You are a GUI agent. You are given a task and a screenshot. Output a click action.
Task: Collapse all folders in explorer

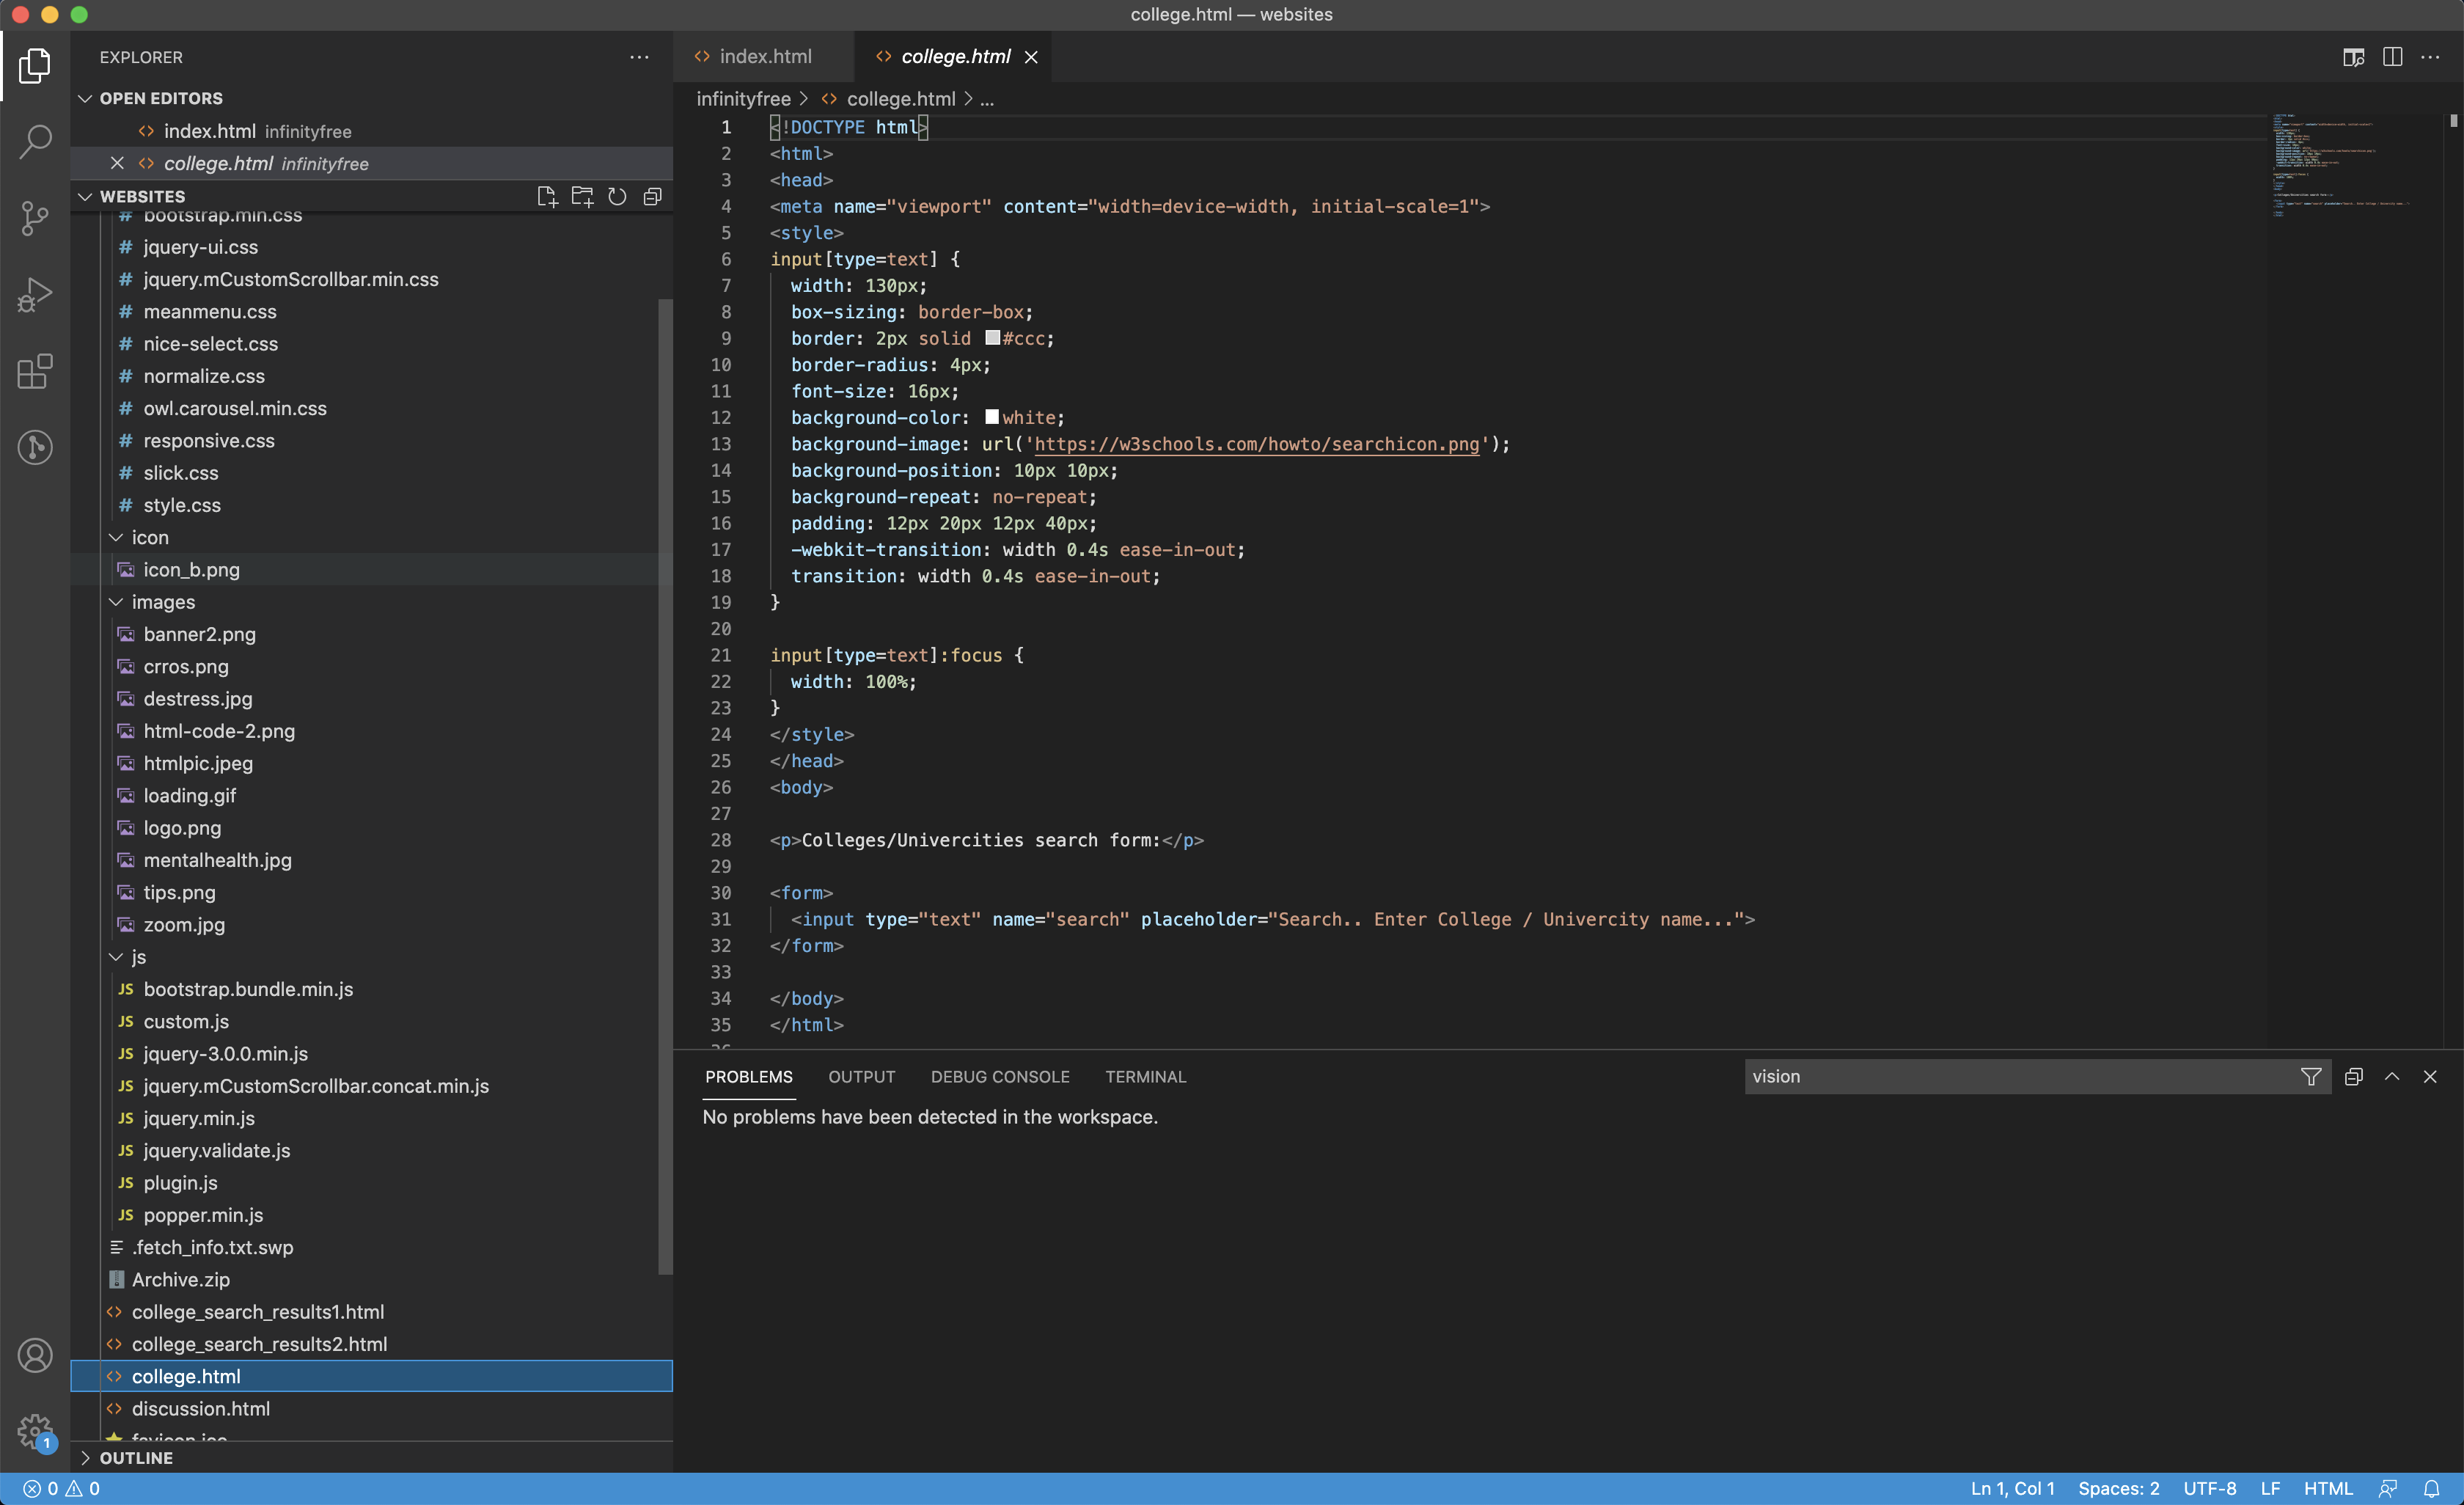652,196
